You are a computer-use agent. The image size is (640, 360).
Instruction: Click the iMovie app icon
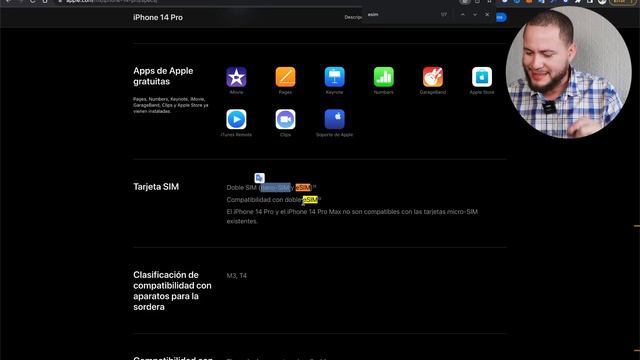[236, 77]
